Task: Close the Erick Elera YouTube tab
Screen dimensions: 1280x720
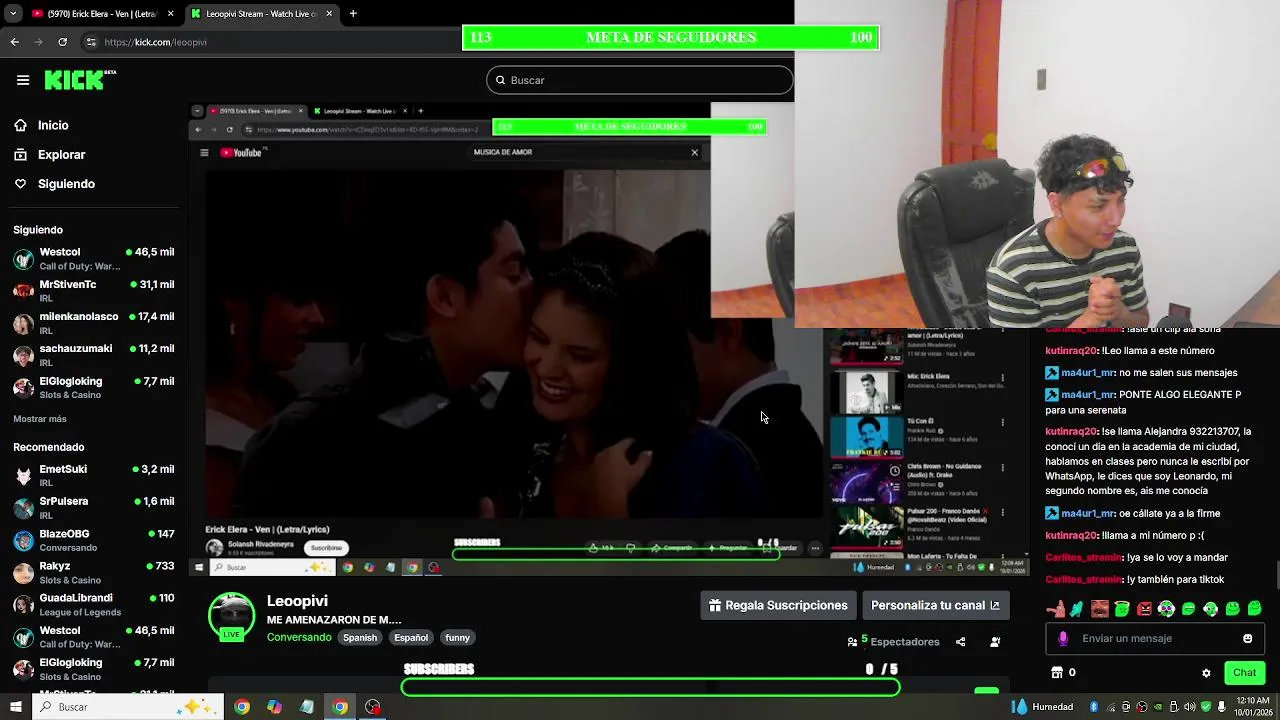Action: pyautogui.click(x=170, y=14)
